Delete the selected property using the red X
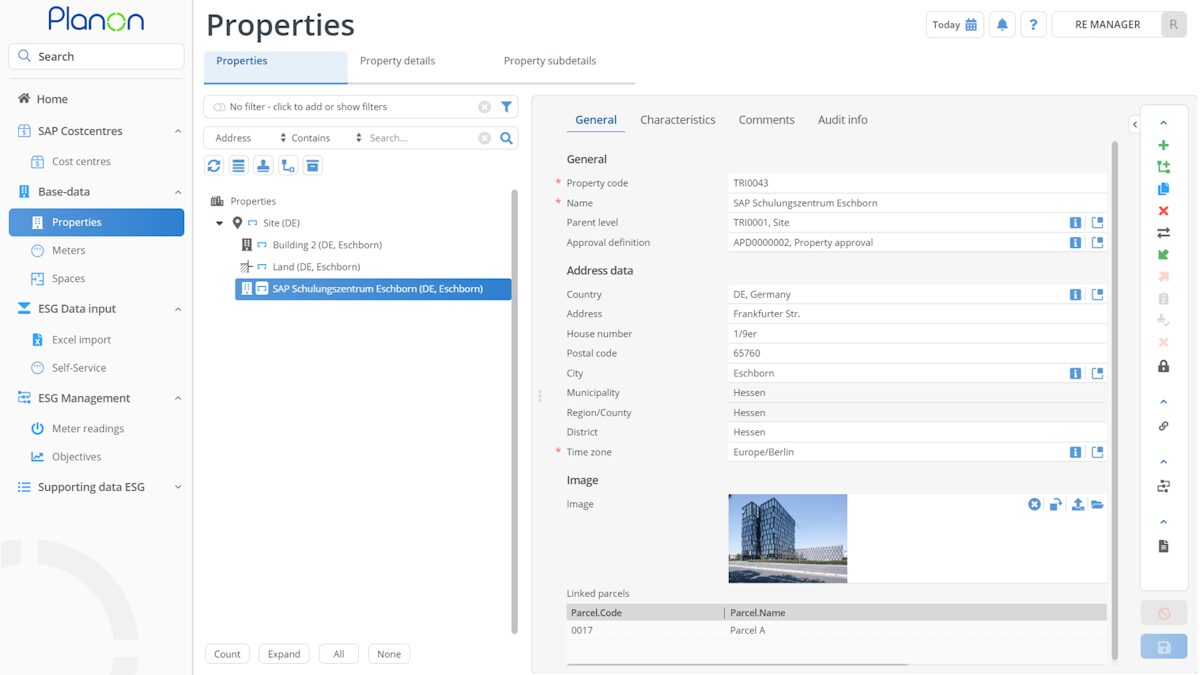1200x675 pixels. tap(1163, 211)
